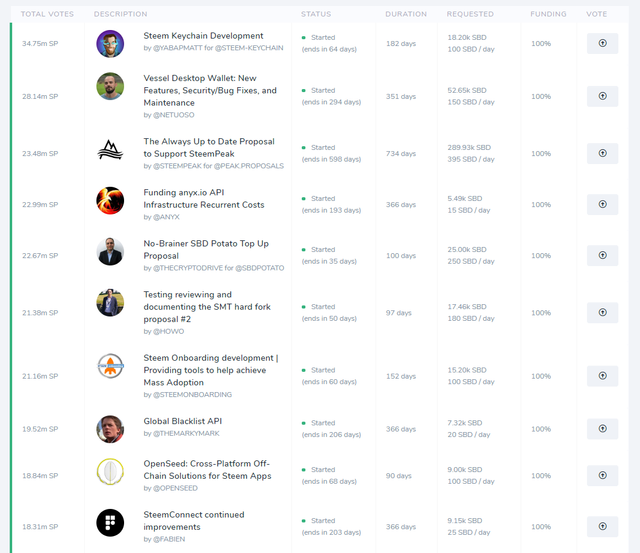
Task: Click the @FABIEN SteemConnect logo avatar
Action: coord(110,523)
